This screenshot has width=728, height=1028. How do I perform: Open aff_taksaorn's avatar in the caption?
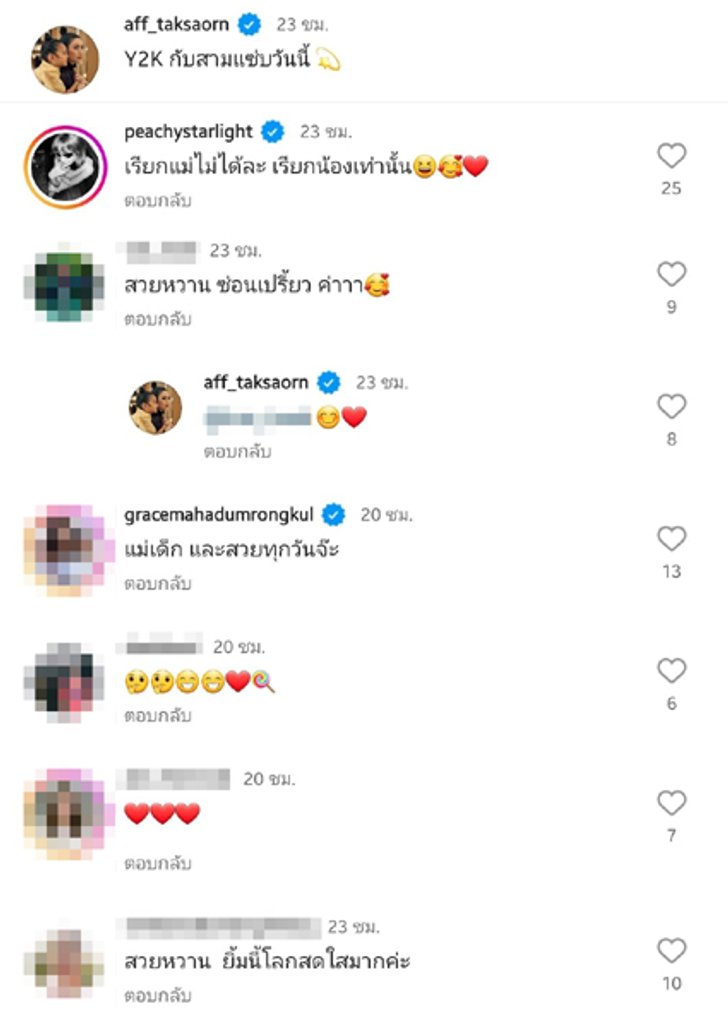tap(65, 59)
